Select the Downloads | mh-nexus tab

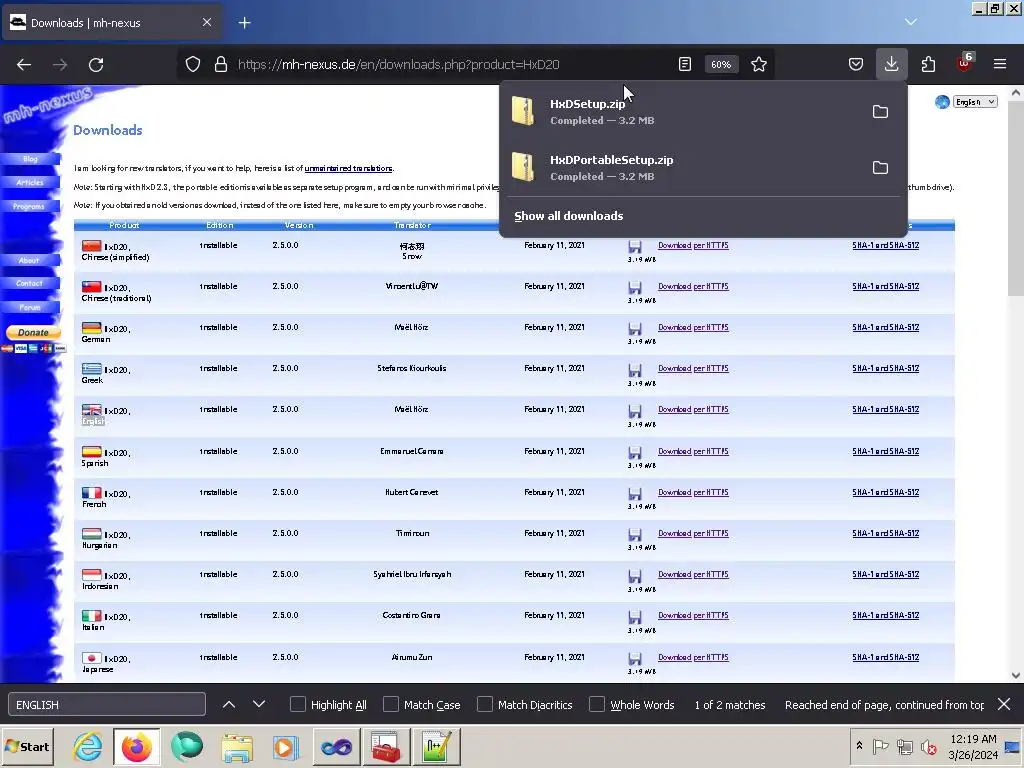(x=111, y=23)
